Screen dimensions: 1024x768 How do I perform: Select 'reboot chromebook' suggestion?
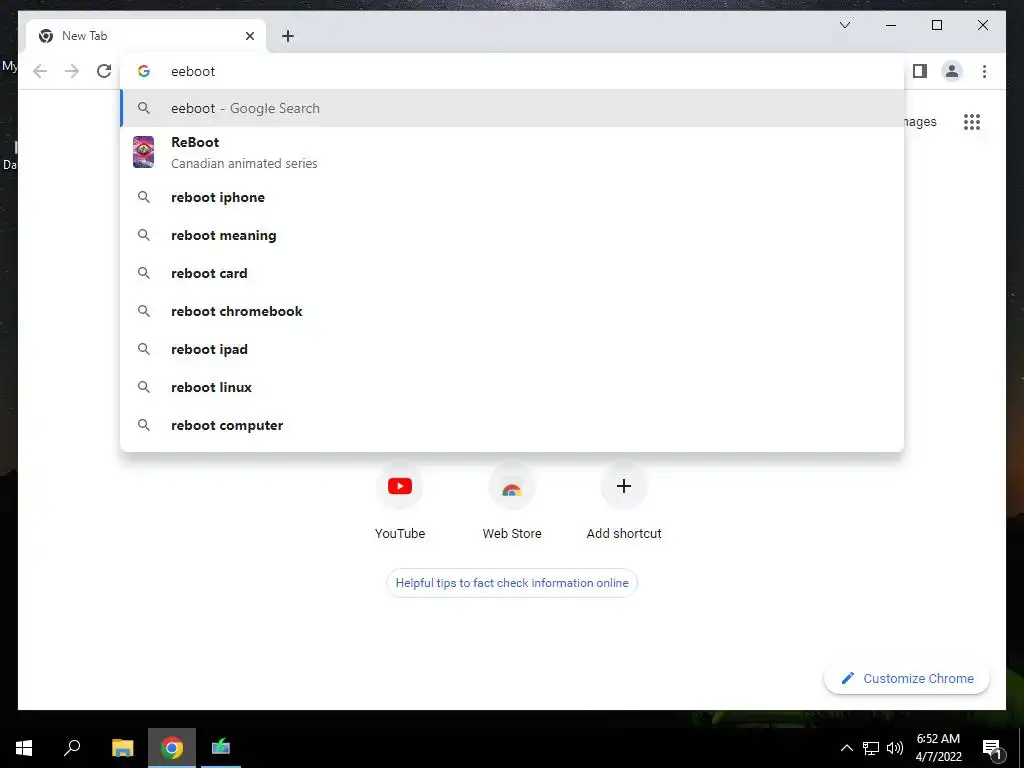pos(512,311)
